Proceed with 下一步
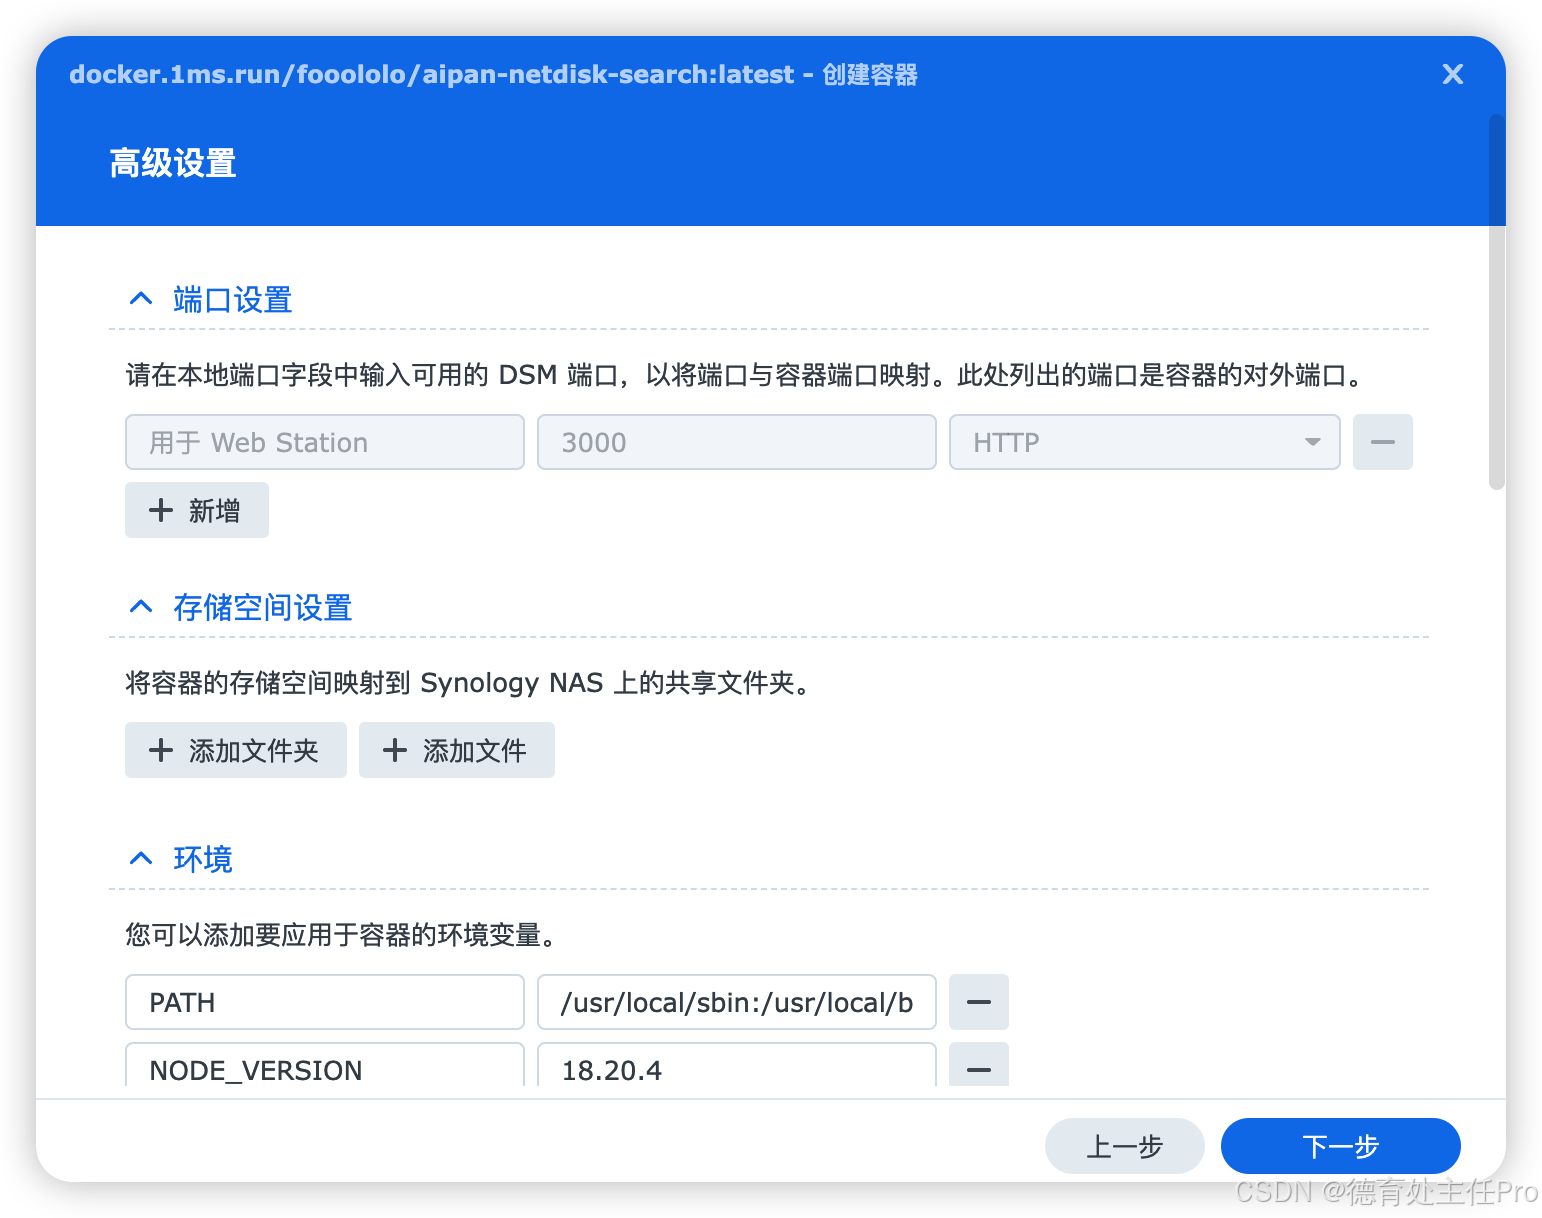Image resolution: width=1542 pixels, height=1218 pixels. pos(1341,1146)
